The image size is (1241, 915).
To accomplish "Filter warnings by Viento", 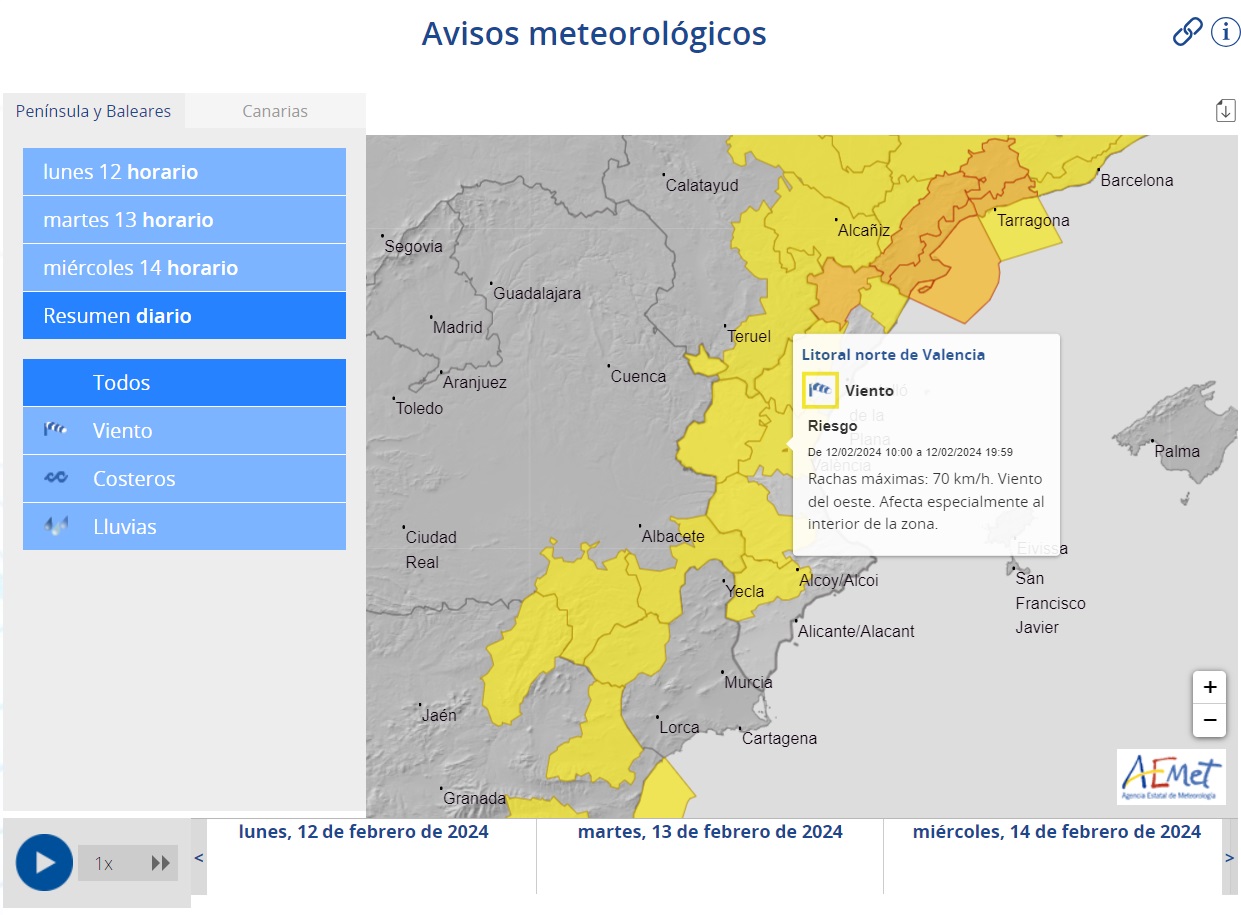I will point(184,431).
